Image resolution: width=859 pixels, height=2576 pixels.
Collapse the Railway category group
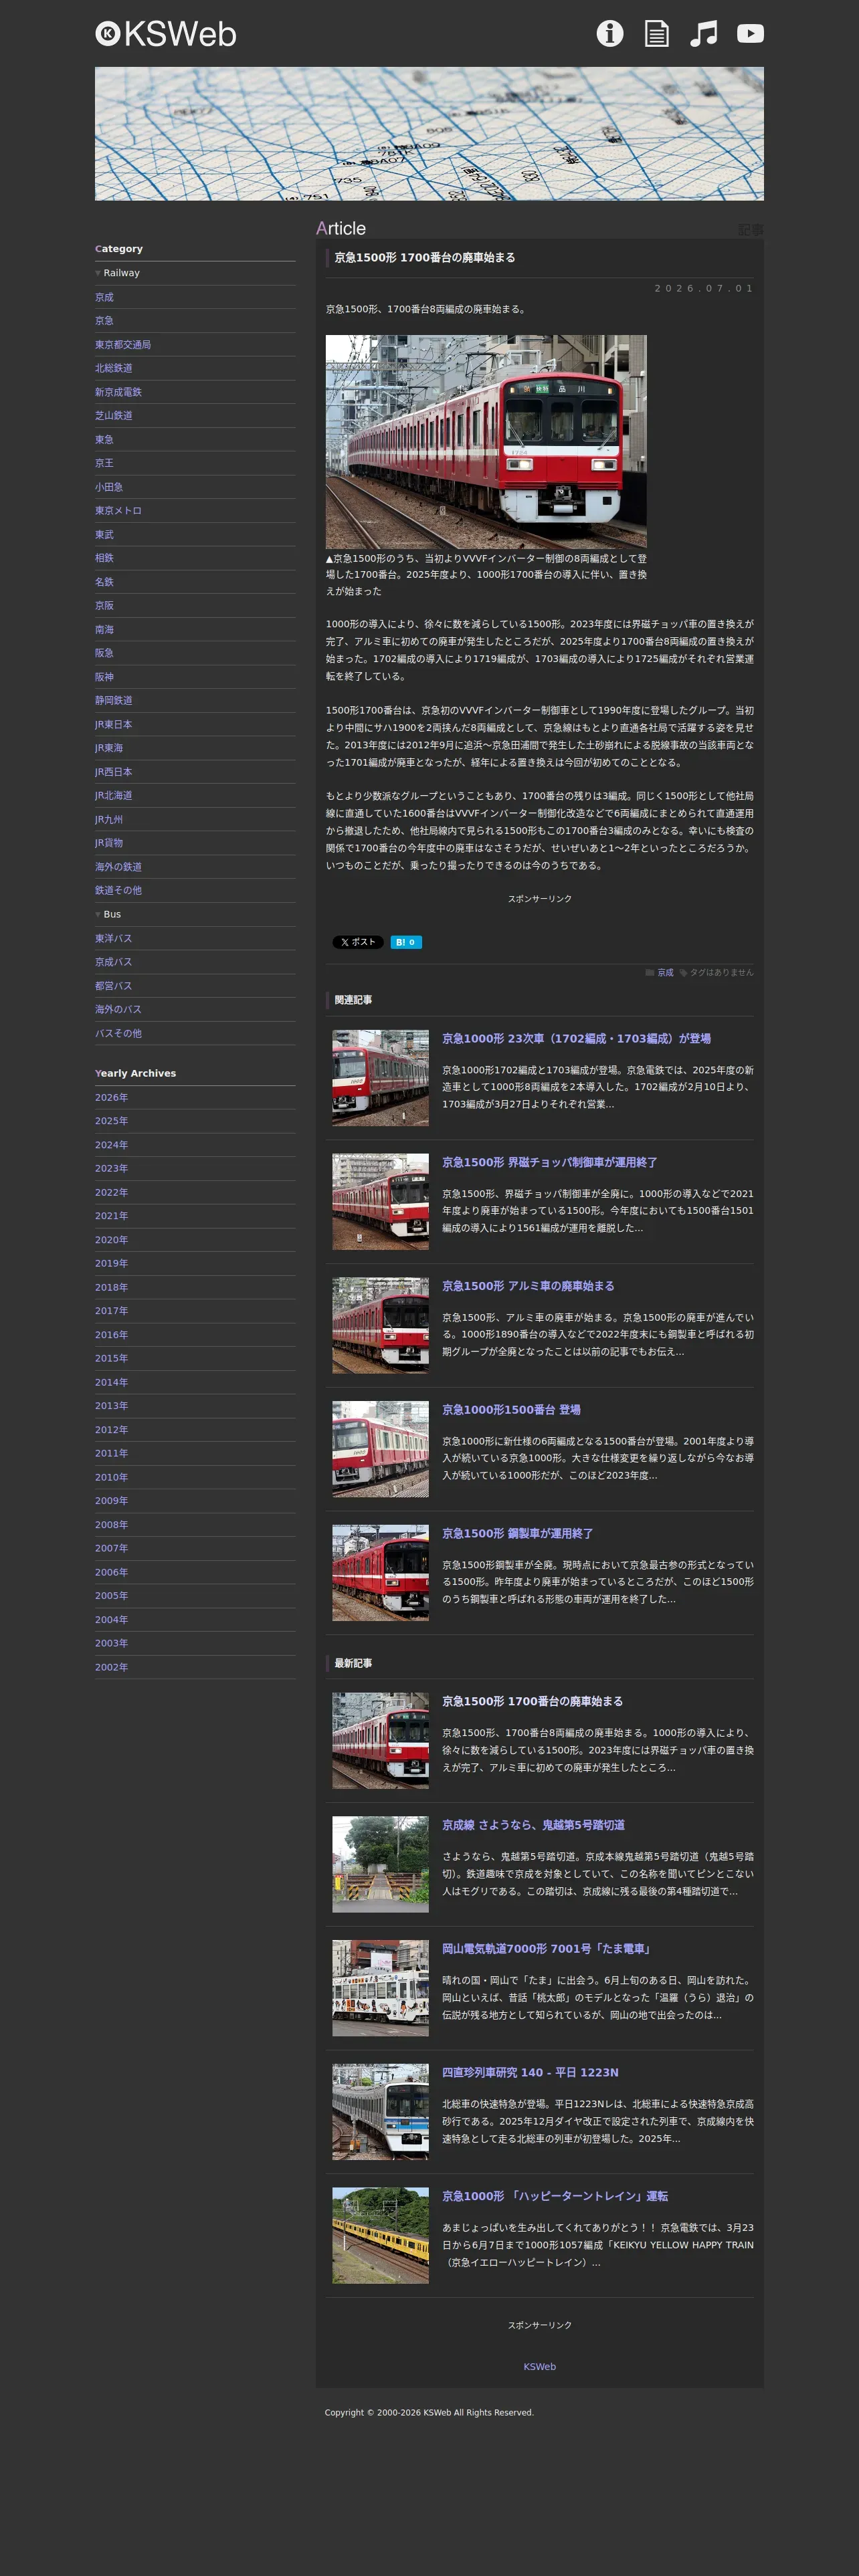117,273
